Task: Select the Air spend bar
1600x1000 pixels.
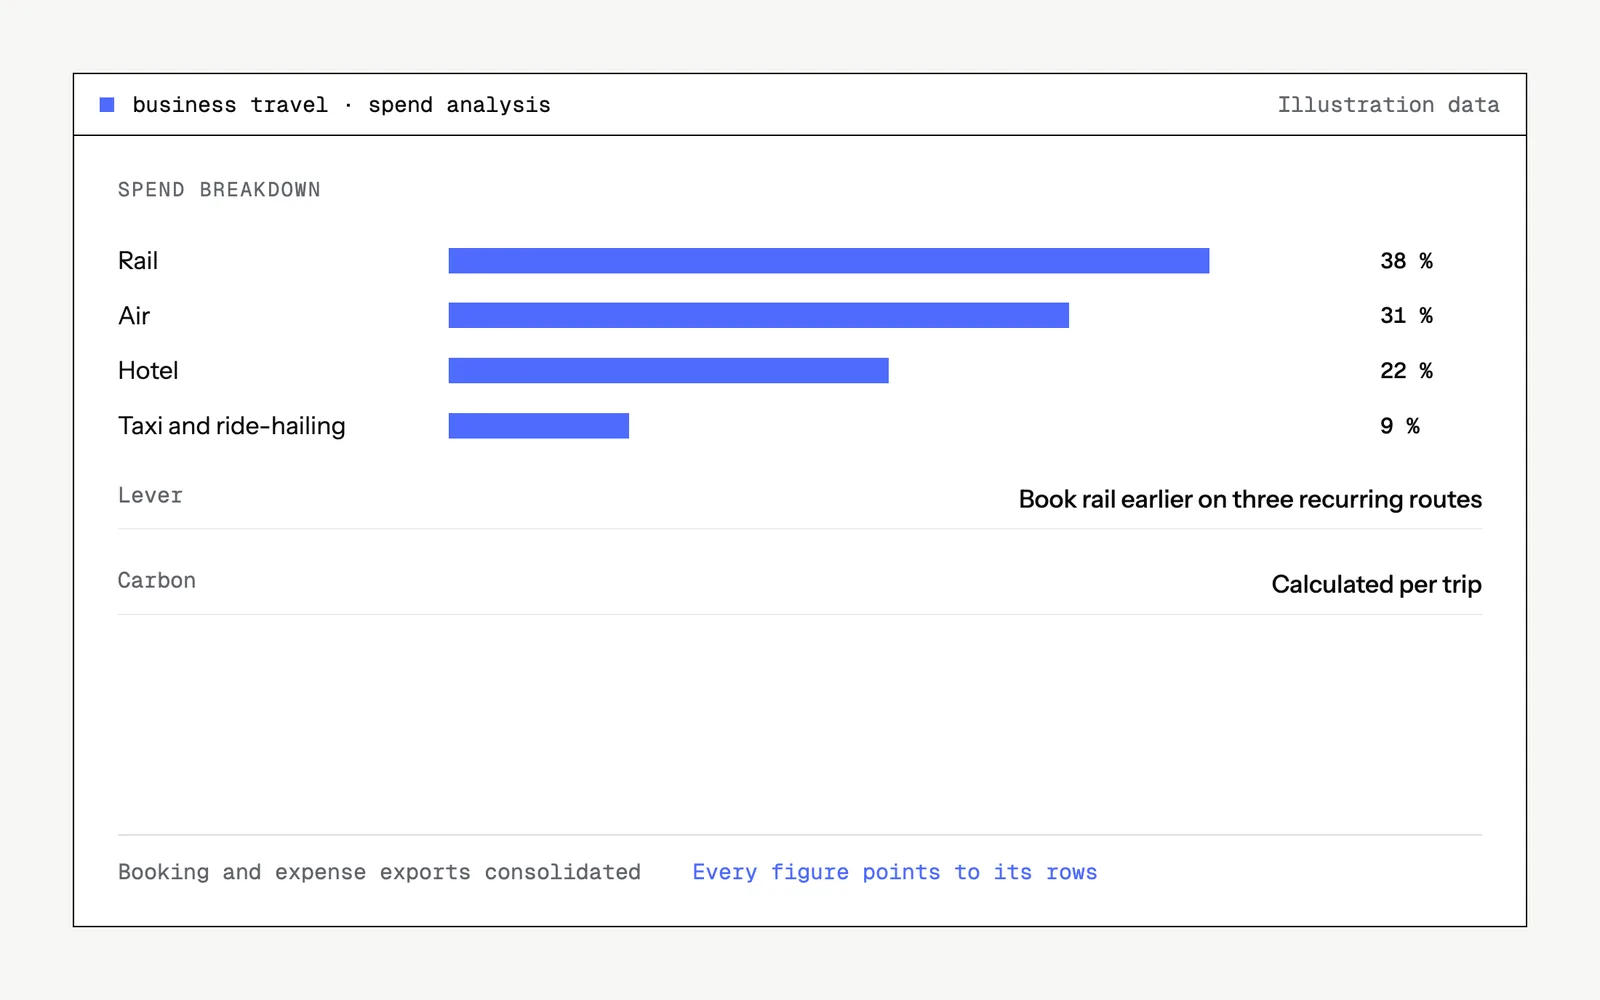Action: tap(759, 316)
